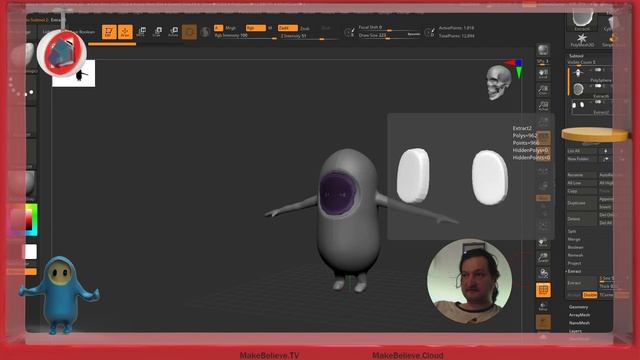The width and height of the screenshot is (640, 360).
Task: Toggle the Double extract option
Action: tap(589, 295)
